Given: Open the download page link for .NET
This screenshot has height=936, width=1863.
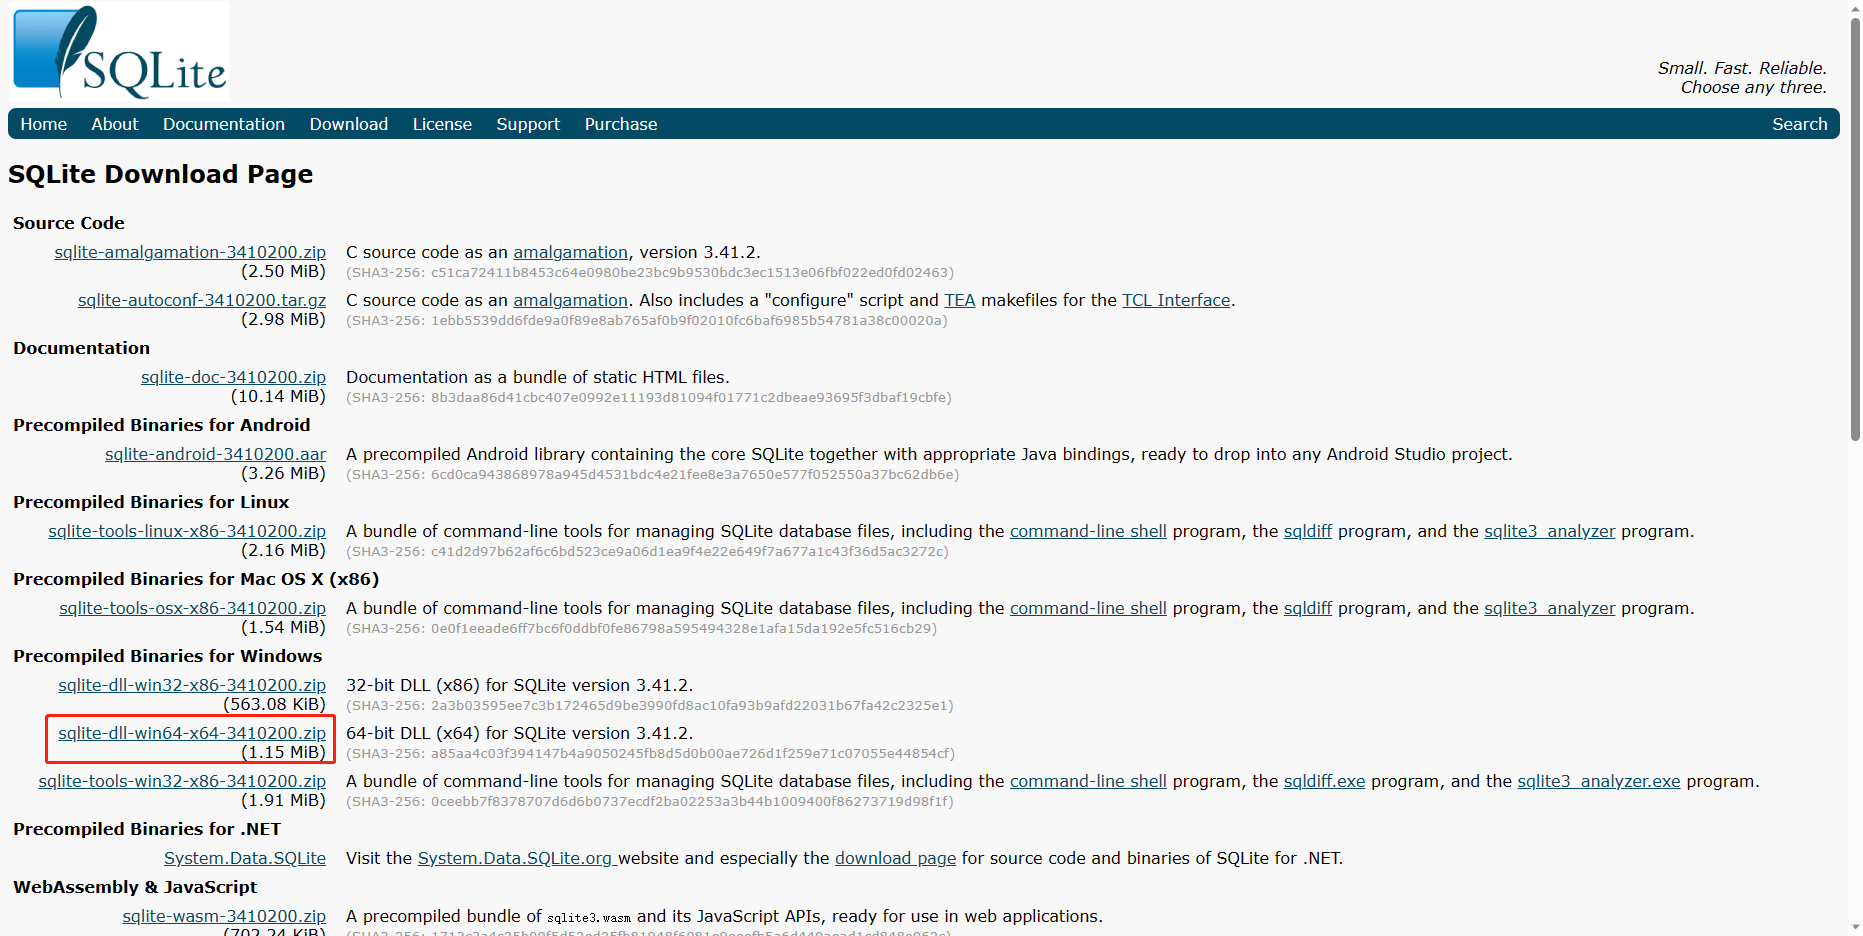Looking at the screenshot, I should [x=895, y=858].
